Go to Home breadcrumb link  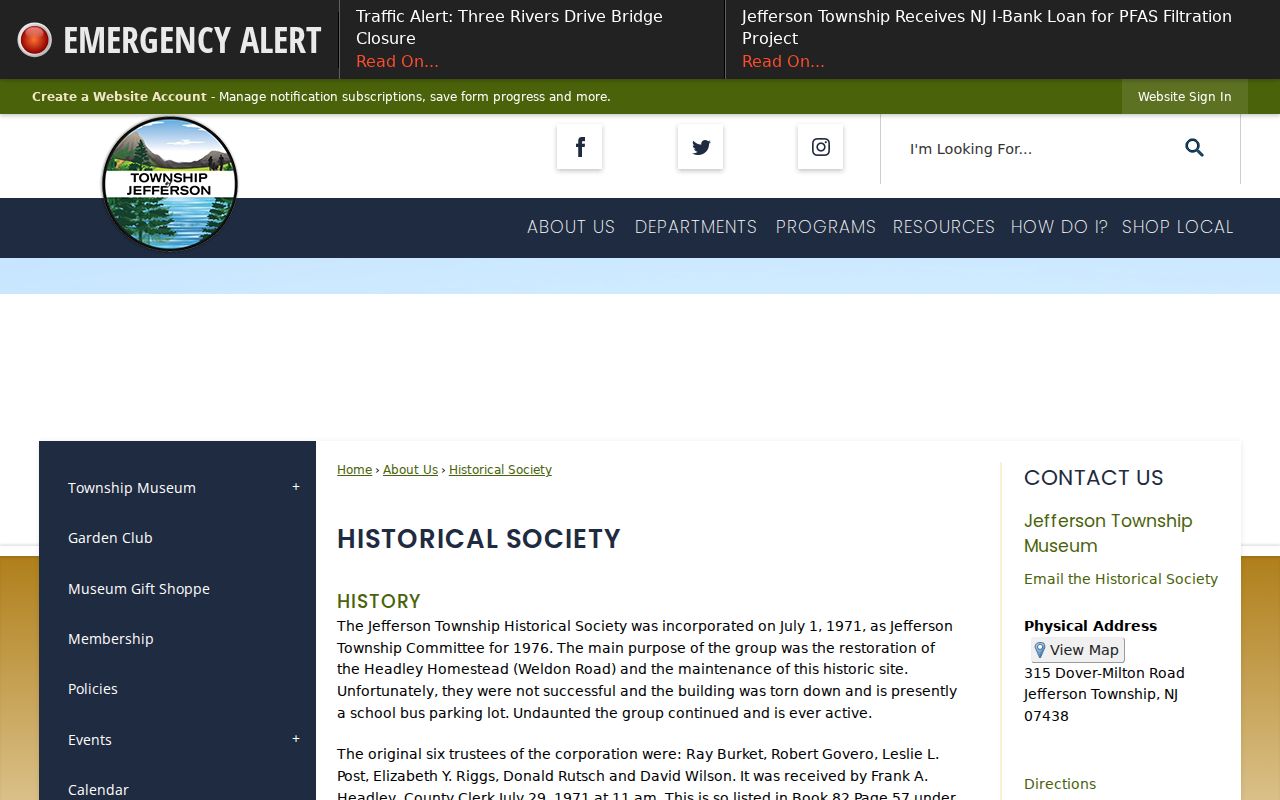354,470
